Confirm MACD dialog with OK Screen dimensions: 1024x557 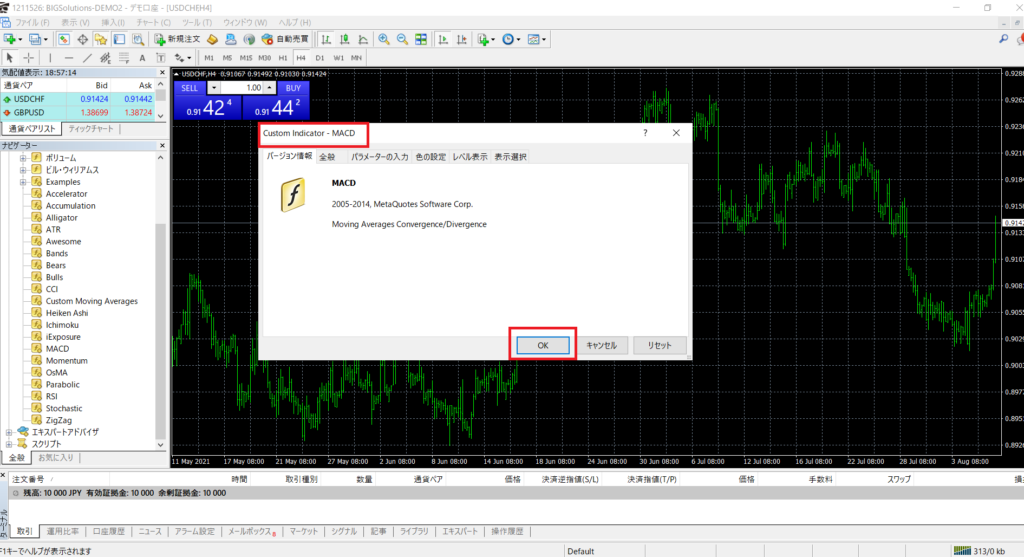[x=543, y=345]
